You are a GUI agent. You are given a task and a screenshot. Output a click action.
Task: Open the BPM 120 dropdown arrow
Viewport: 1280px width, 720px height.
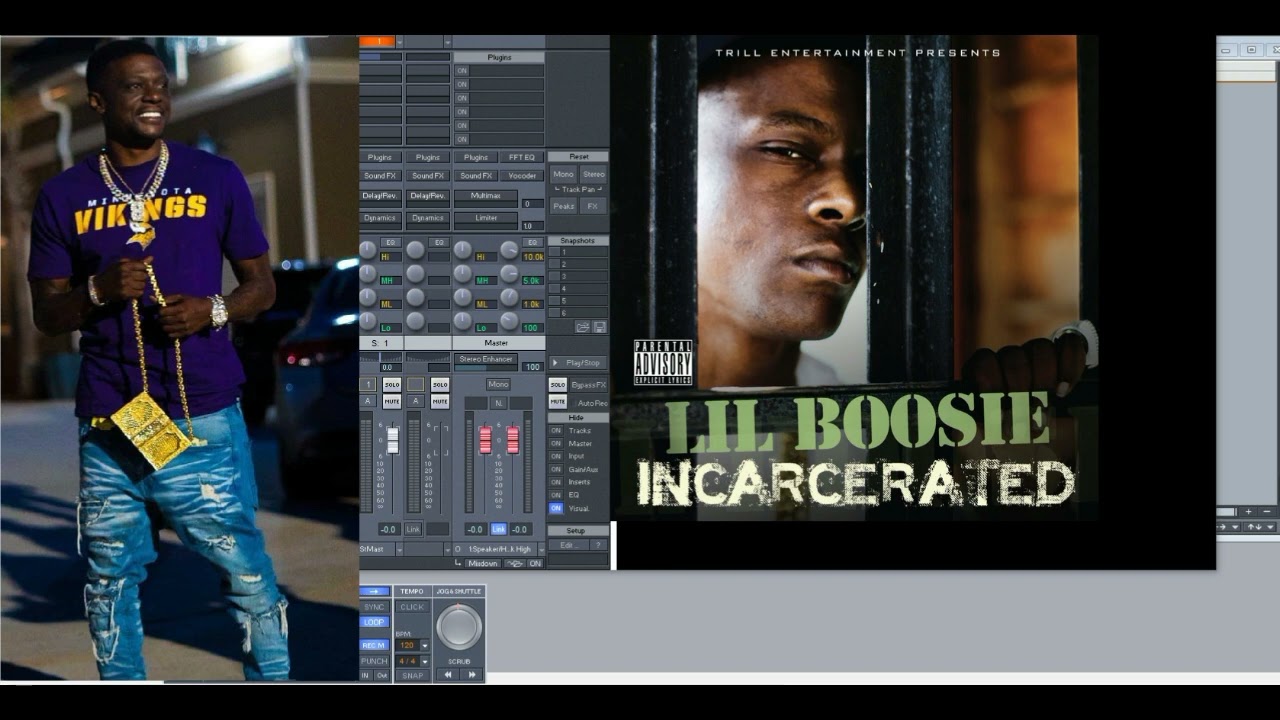[425, 646]
